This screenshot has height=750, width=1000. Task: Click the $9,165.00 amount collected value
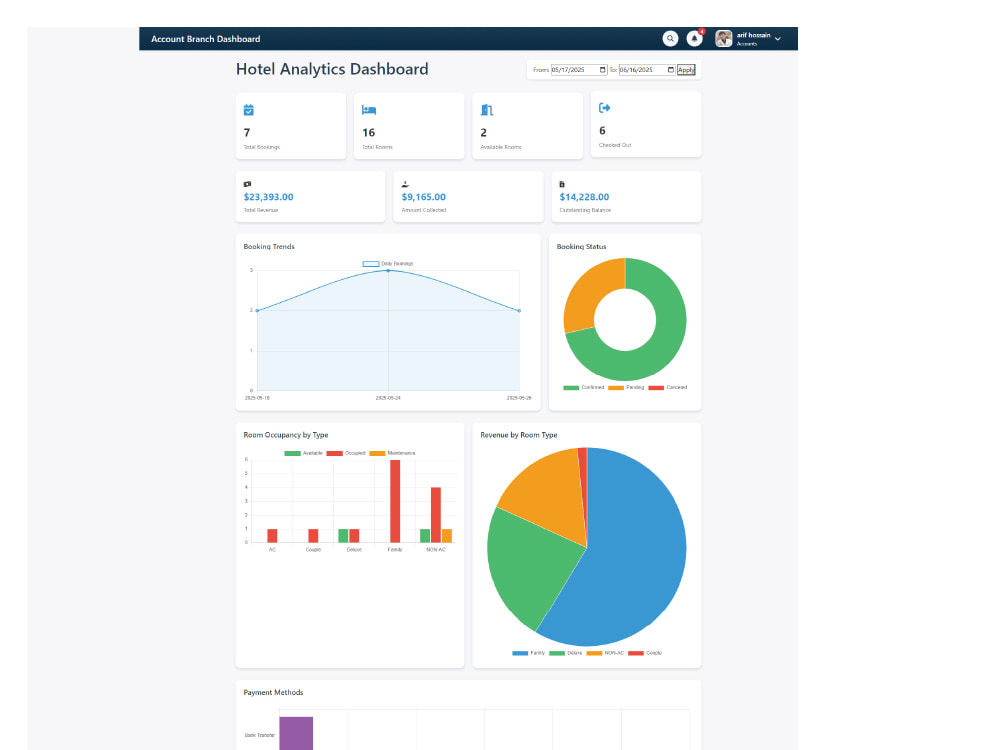point(423,197)
